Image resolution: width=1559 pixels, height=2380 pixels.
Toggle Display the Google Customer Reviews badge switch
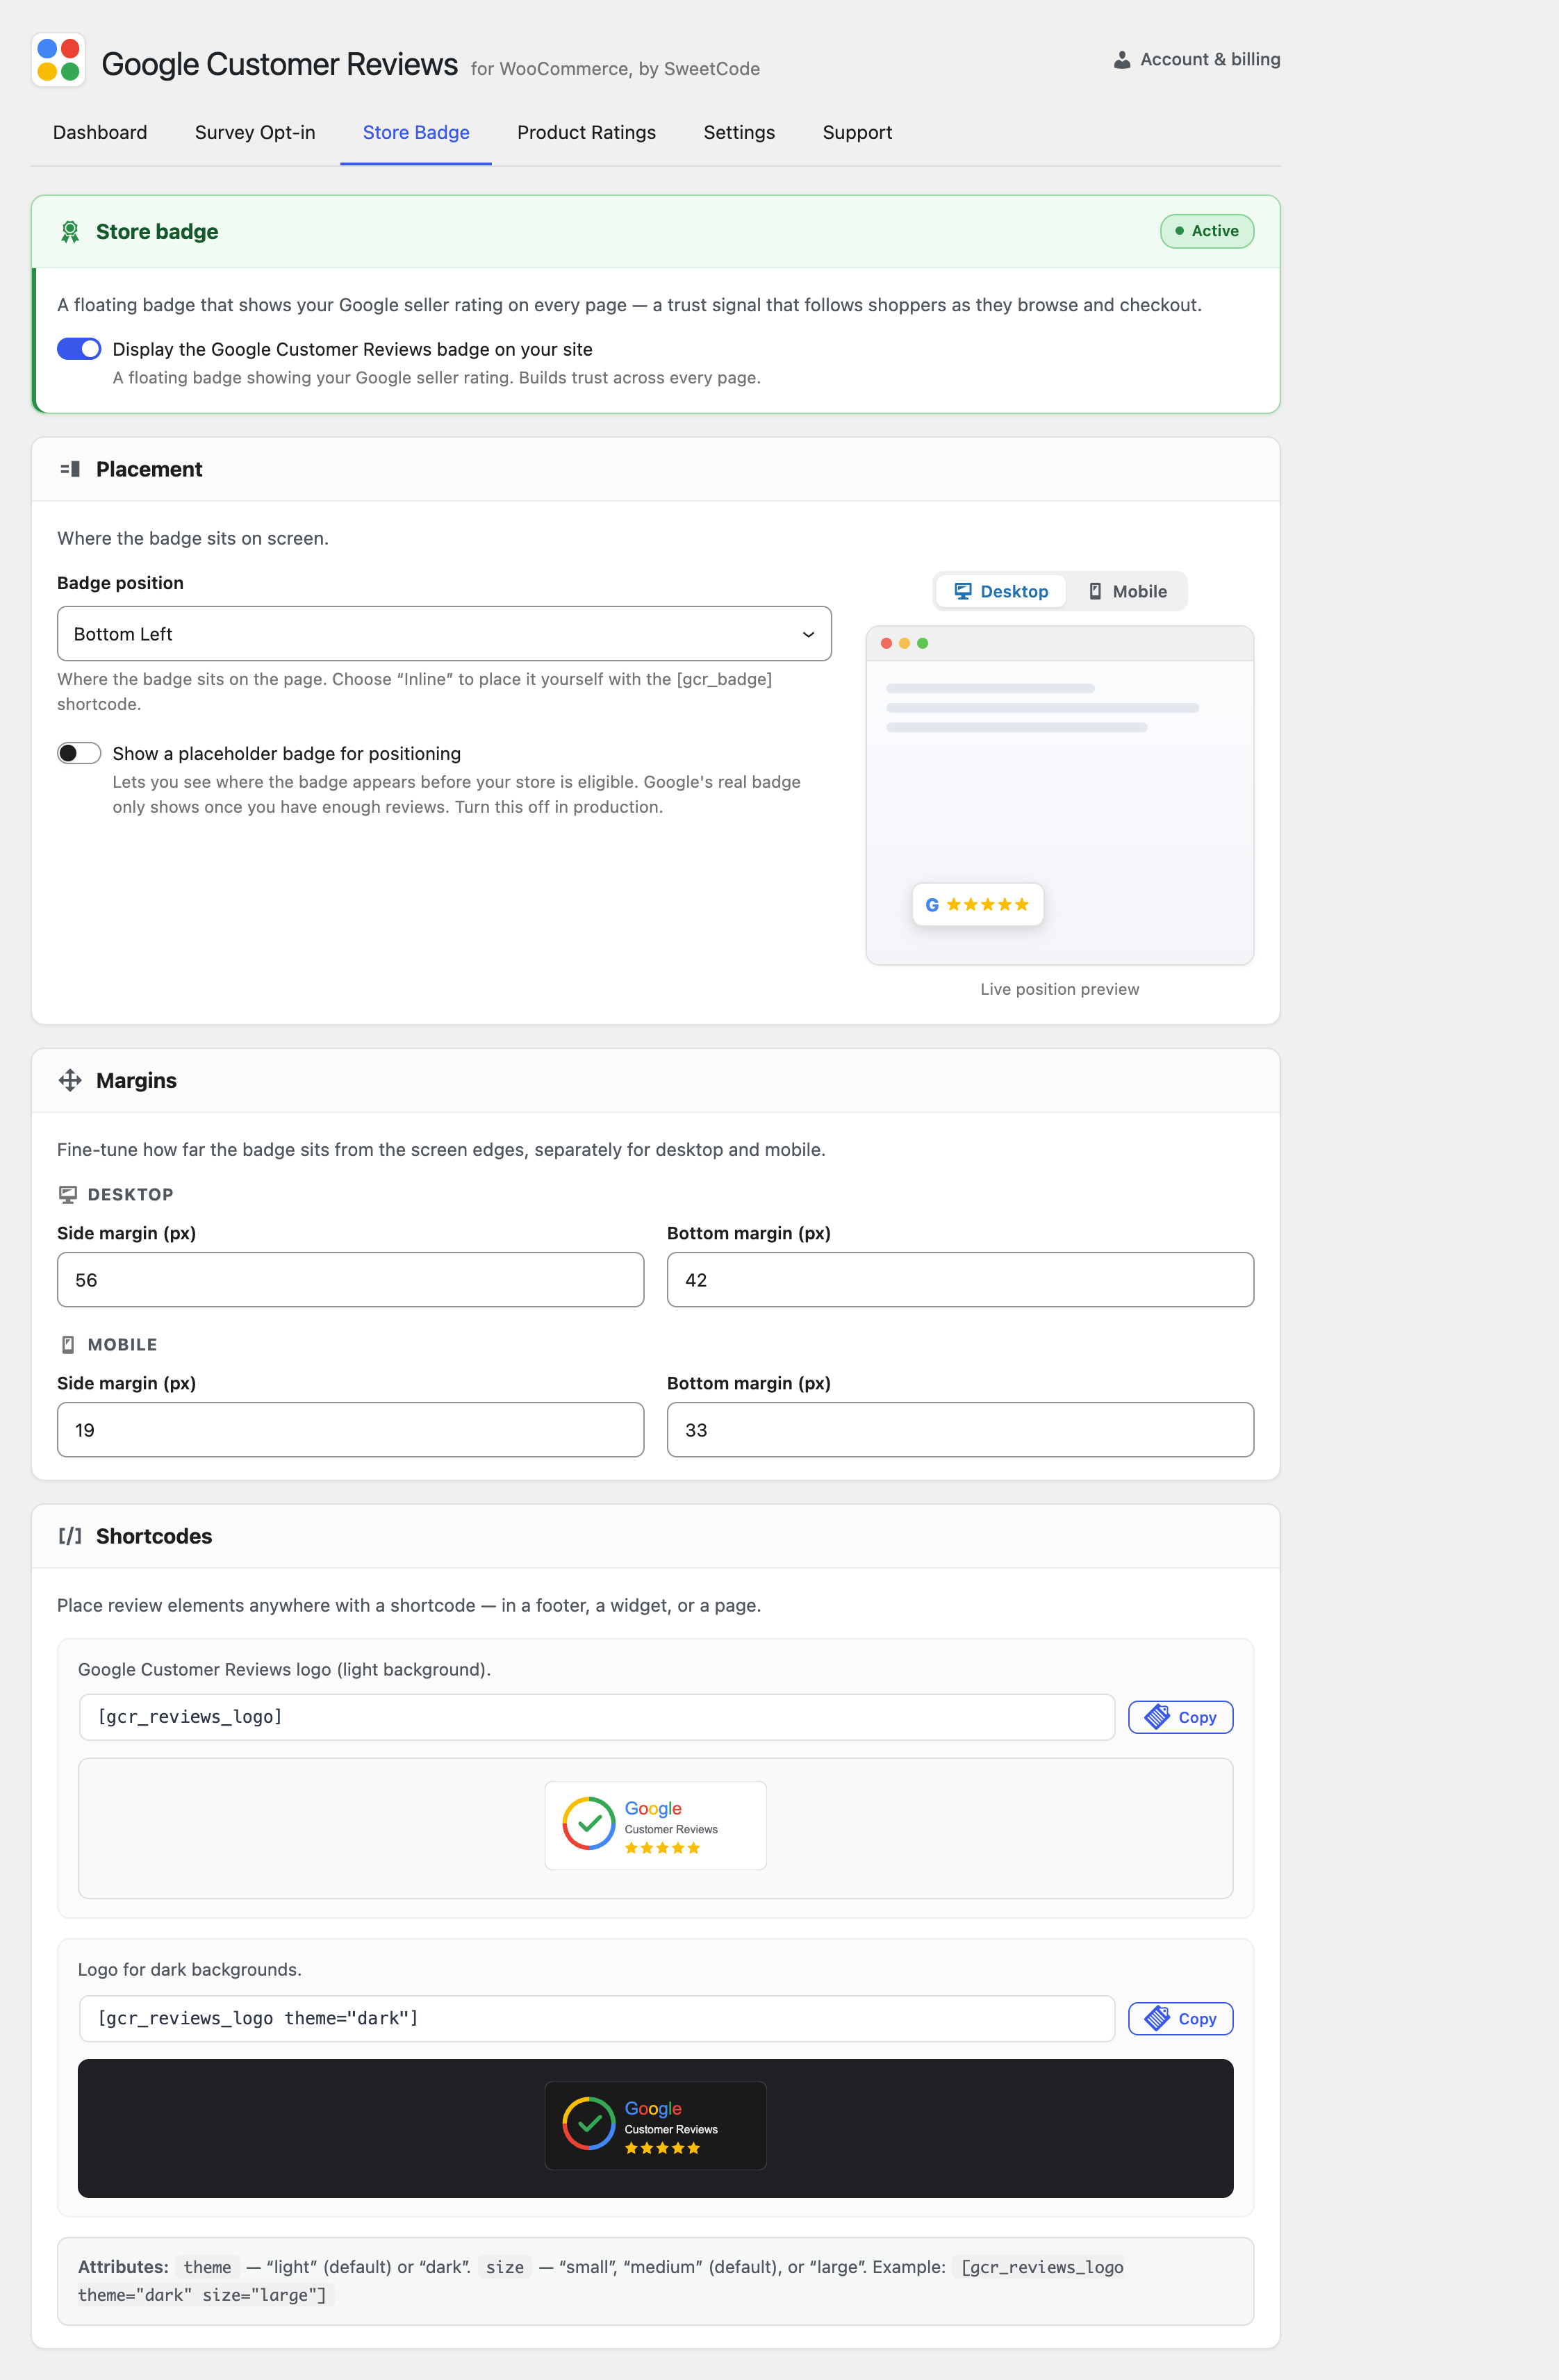pos(79,349)
